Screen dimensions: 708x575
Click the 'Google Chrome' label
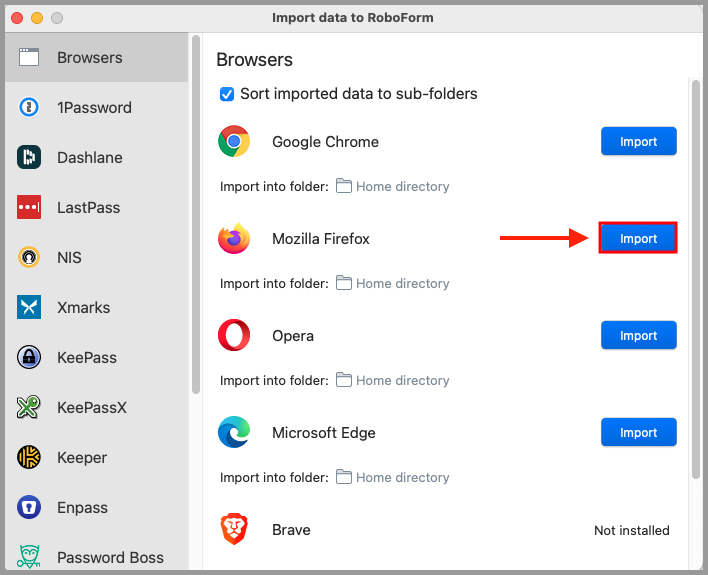click(x=326, y=142)
